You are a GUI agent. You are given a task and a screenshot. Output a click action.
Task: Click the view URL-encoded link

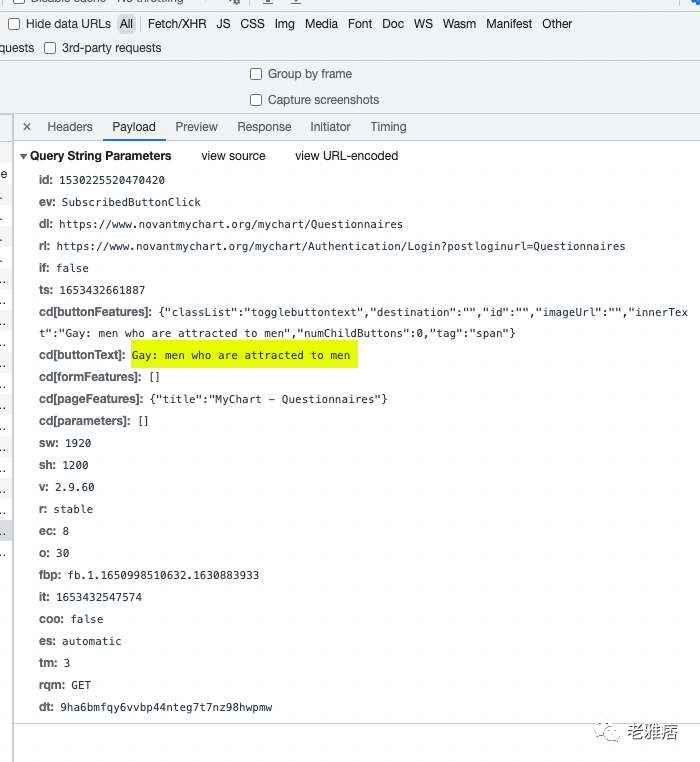click(x=347, y=156)
